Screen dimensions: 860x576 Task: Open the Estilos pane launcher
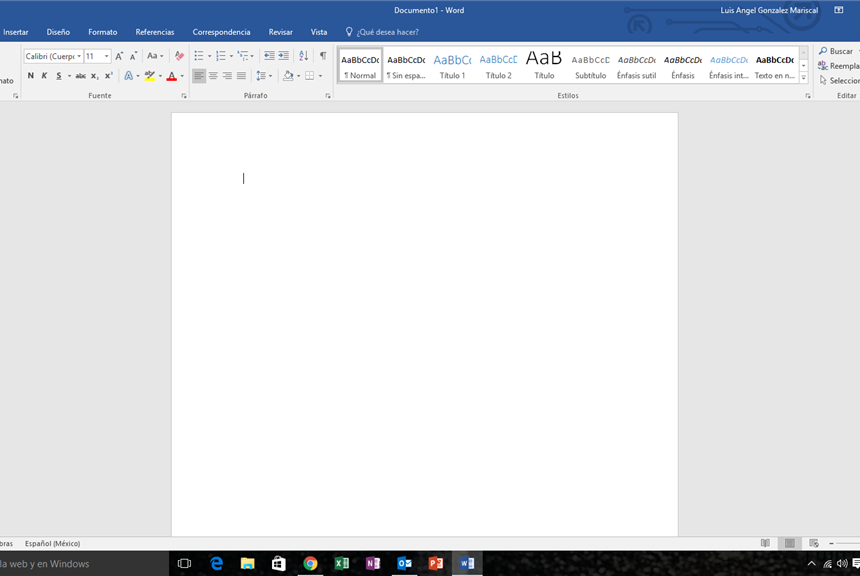(808, 96)
